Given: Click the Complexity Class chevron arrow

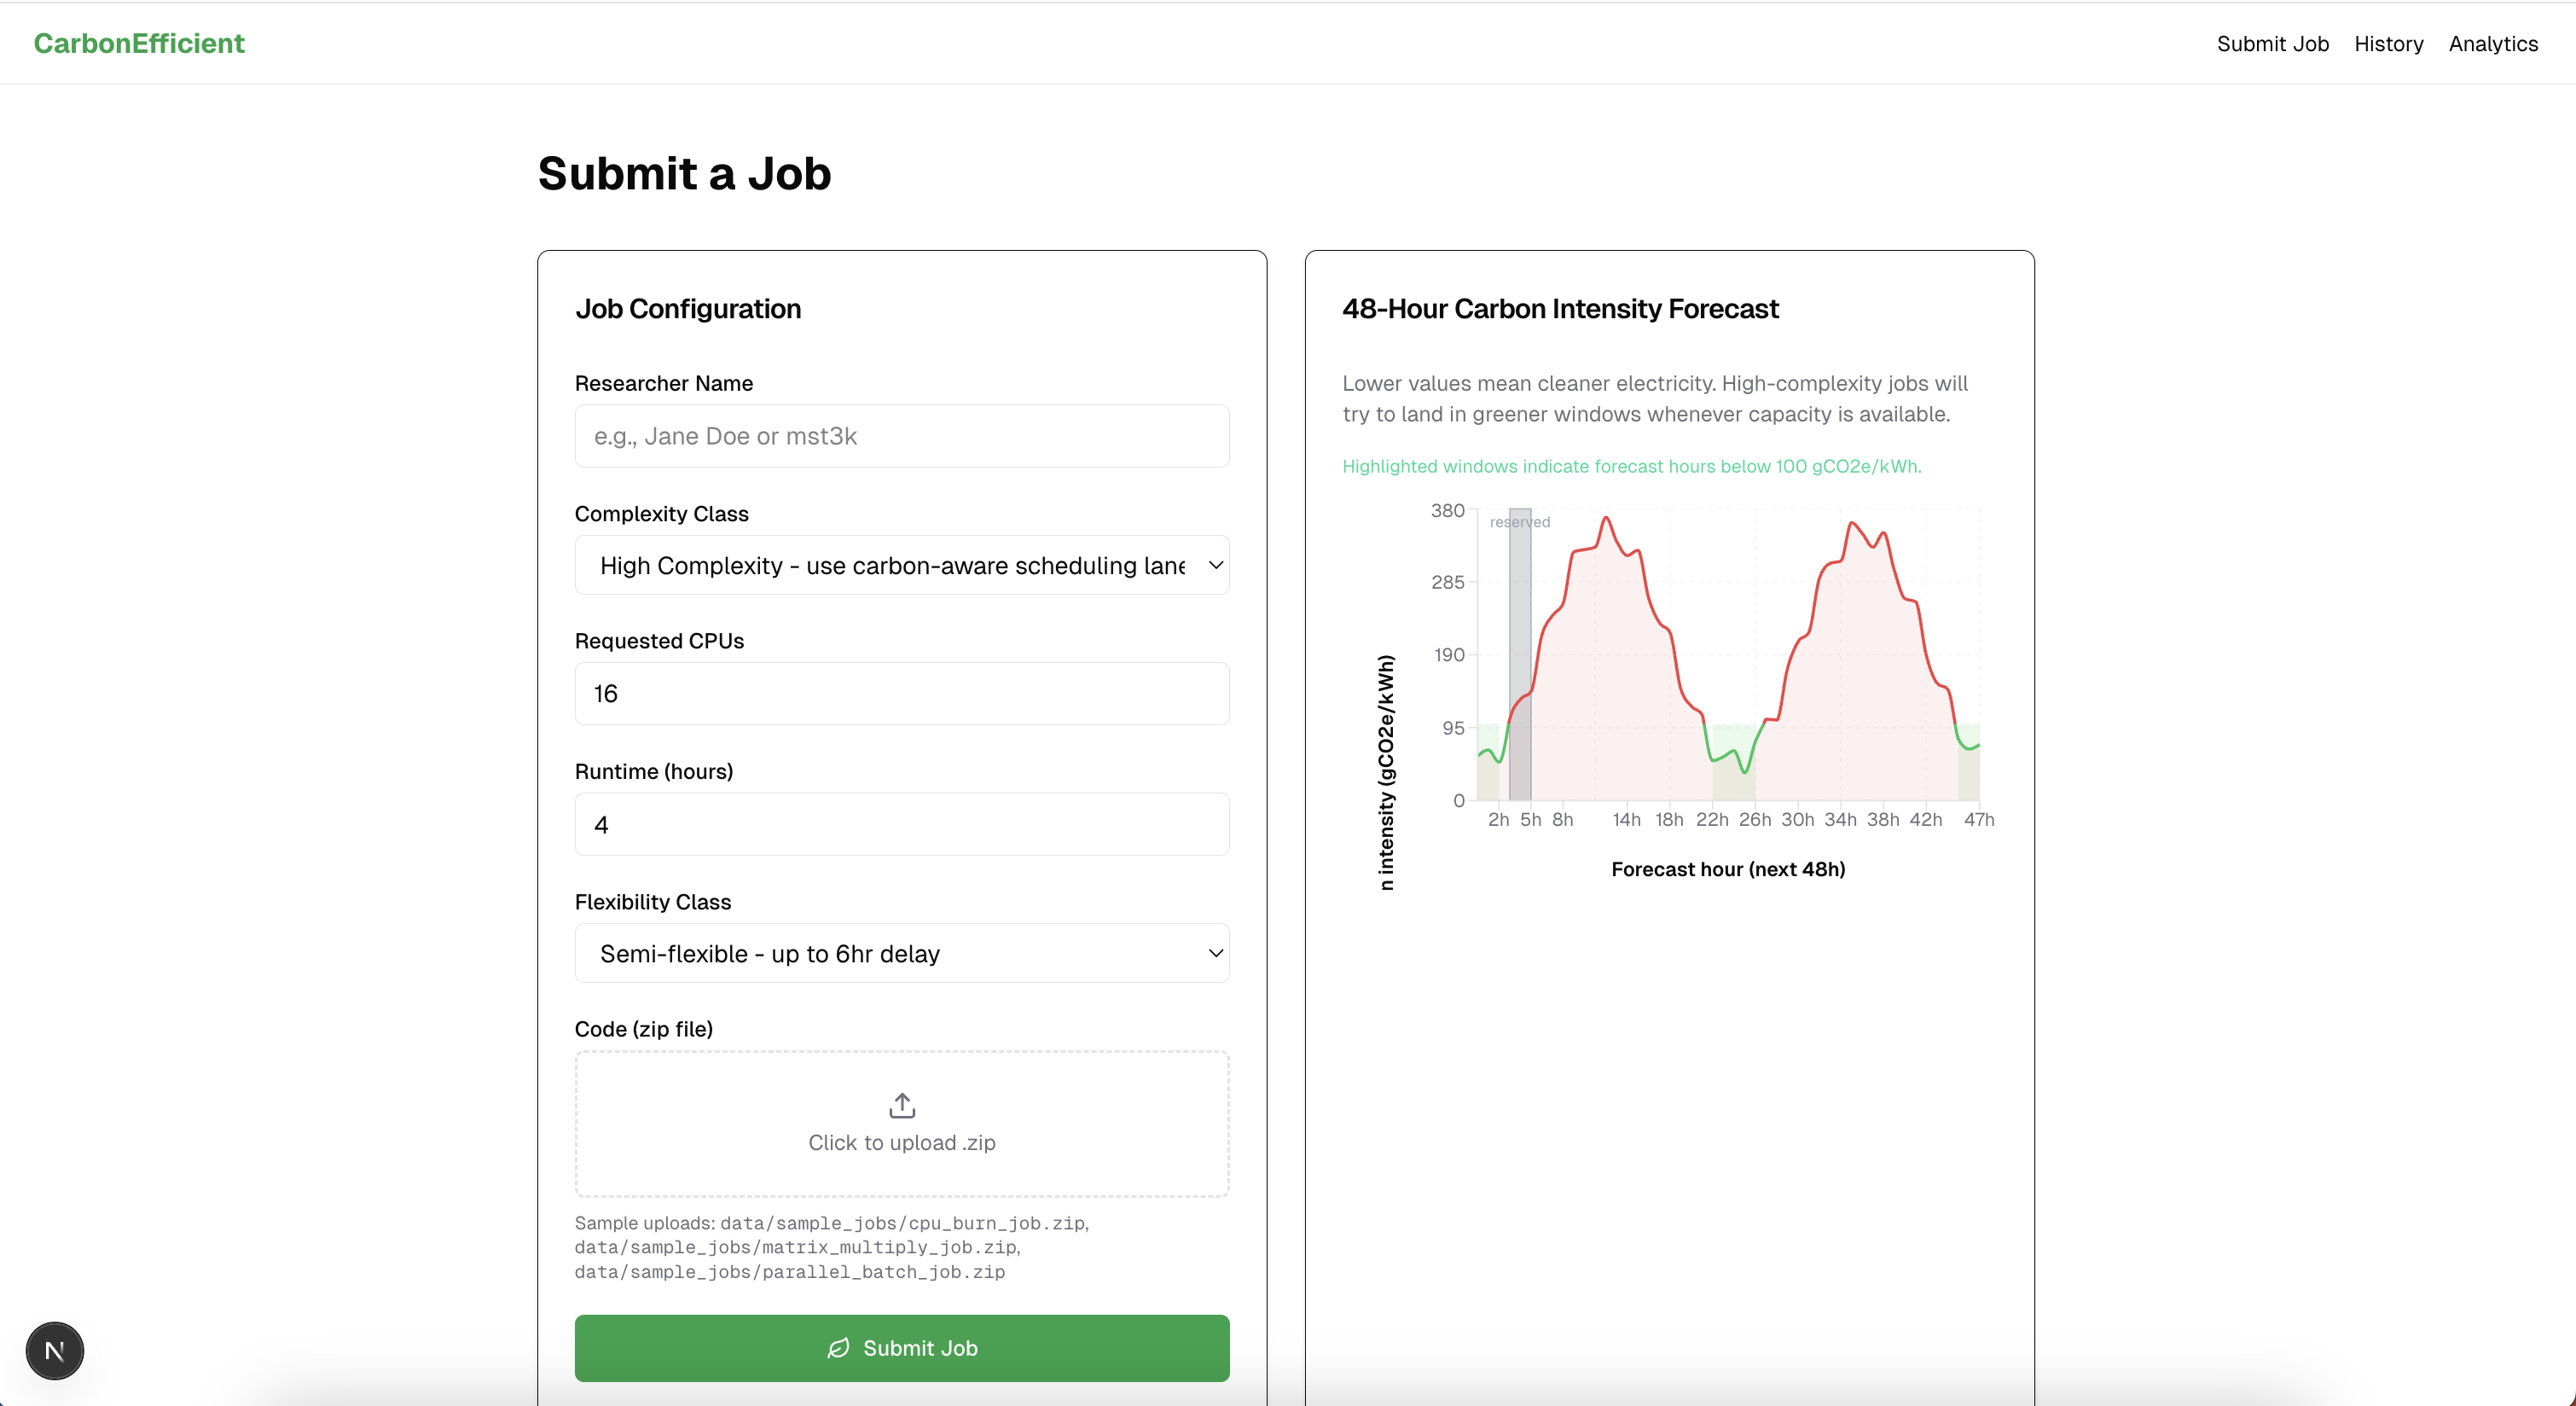Looking at the screenshot, I should pyautogui.click(x=1215, y=565).
